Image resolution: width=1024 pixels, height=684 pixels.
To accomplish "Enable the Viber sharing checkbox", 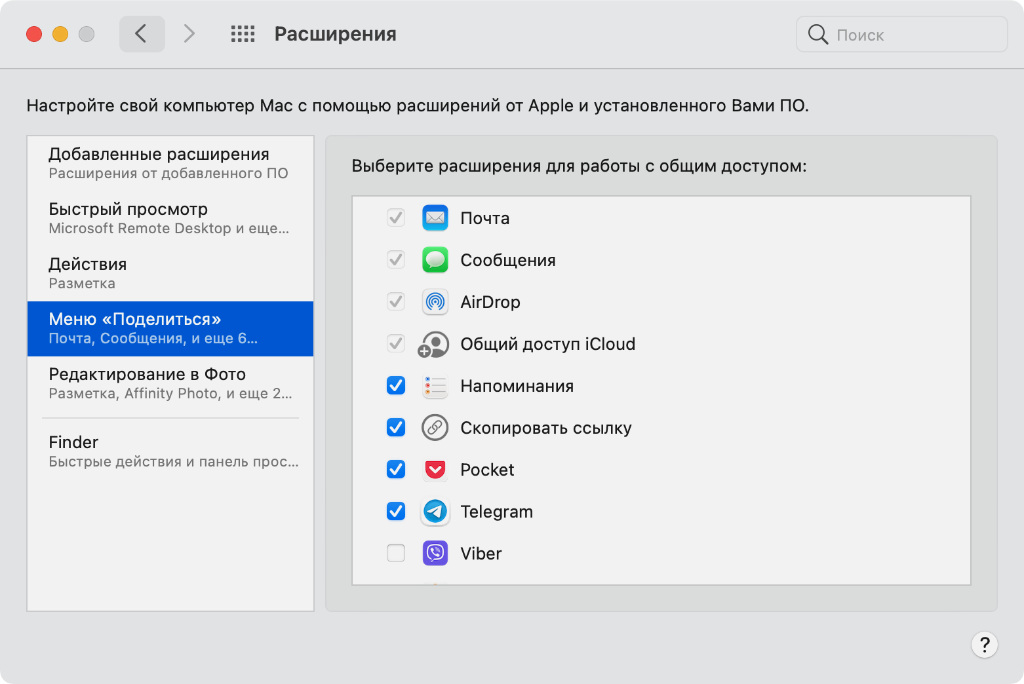I will click(x=396, y=554).
